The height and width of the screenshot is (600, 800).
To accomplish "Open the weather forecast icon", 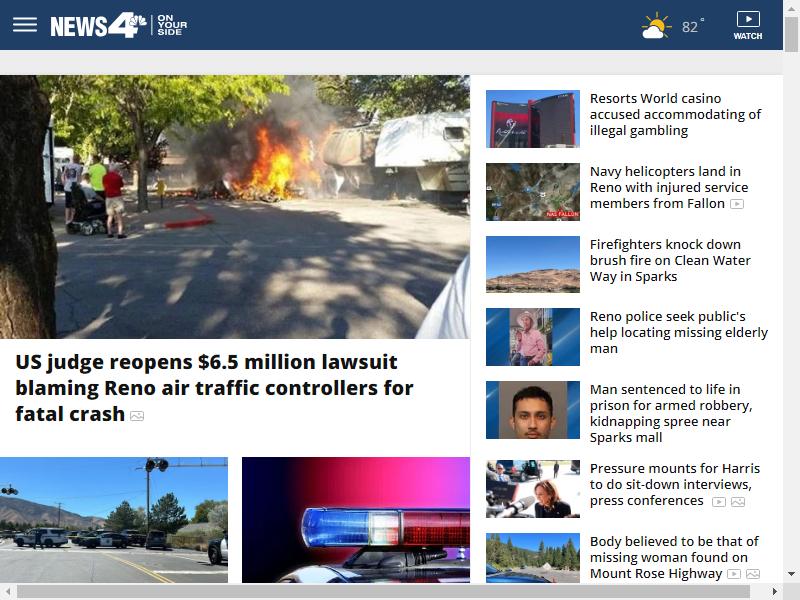I will (x=656, y=26).
